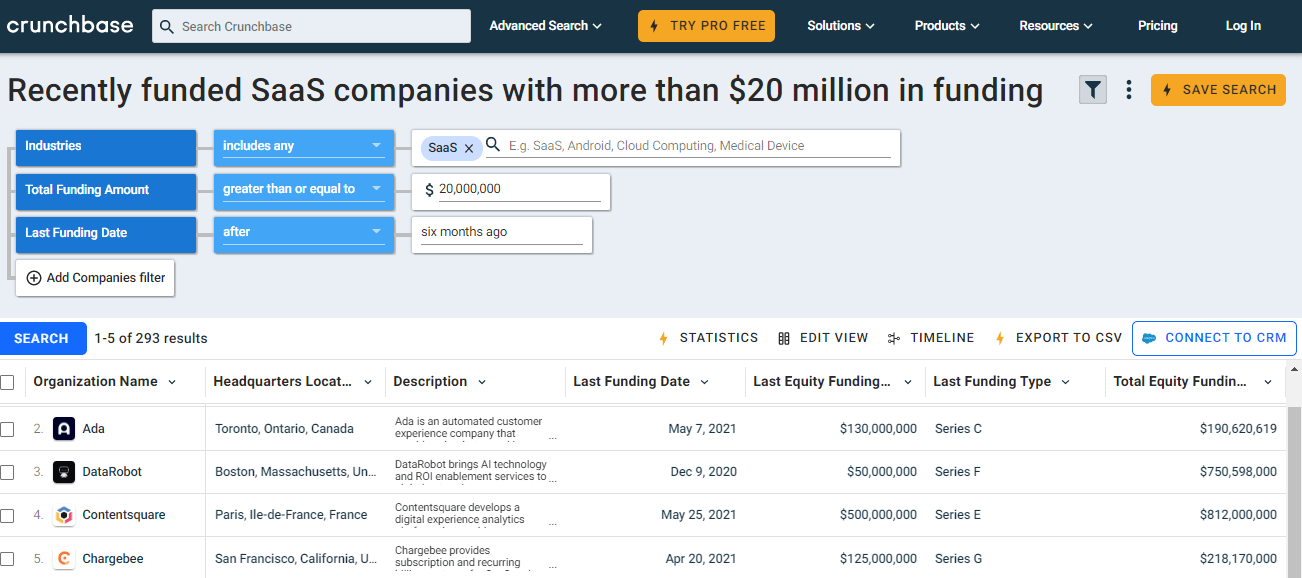Screen dimensions: 1302x578
Task: Open the Solutions menu
Action: coord(841,26)
